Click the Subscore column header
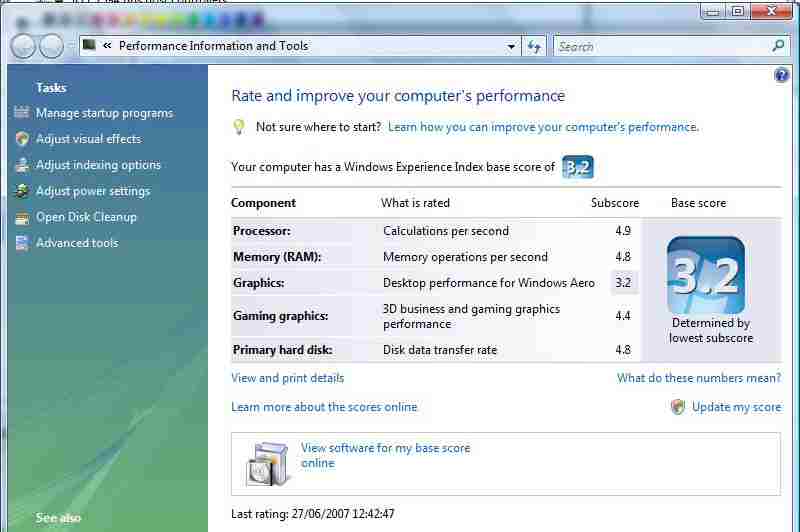 [x=615, y=203]
